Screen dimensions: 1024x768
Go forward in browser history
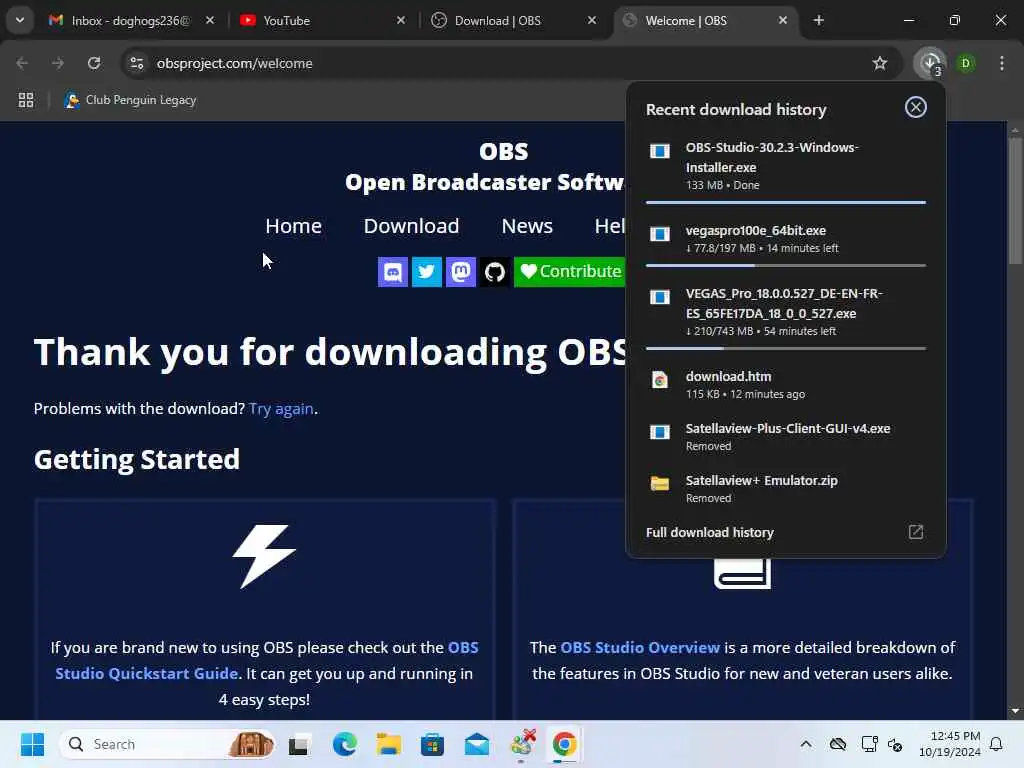coord(58,63)
